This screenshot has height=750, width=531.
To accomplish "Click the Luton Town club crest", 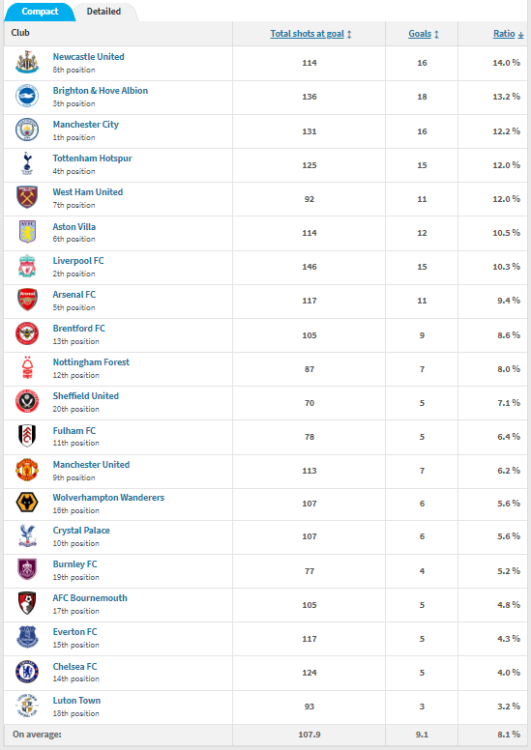I will click(27, 706).
